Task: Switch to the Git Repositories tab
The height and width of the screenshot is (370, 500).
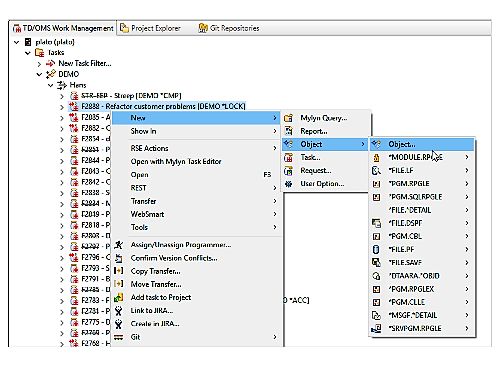Action: click(229, 28)
